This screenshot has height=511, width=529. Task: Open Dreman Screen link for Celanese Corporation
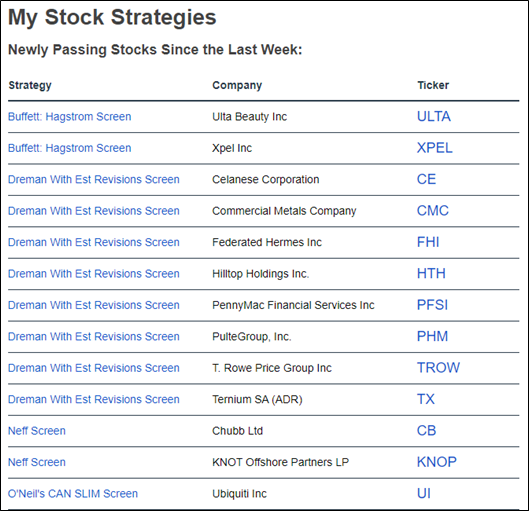click(x=94, y=179)
